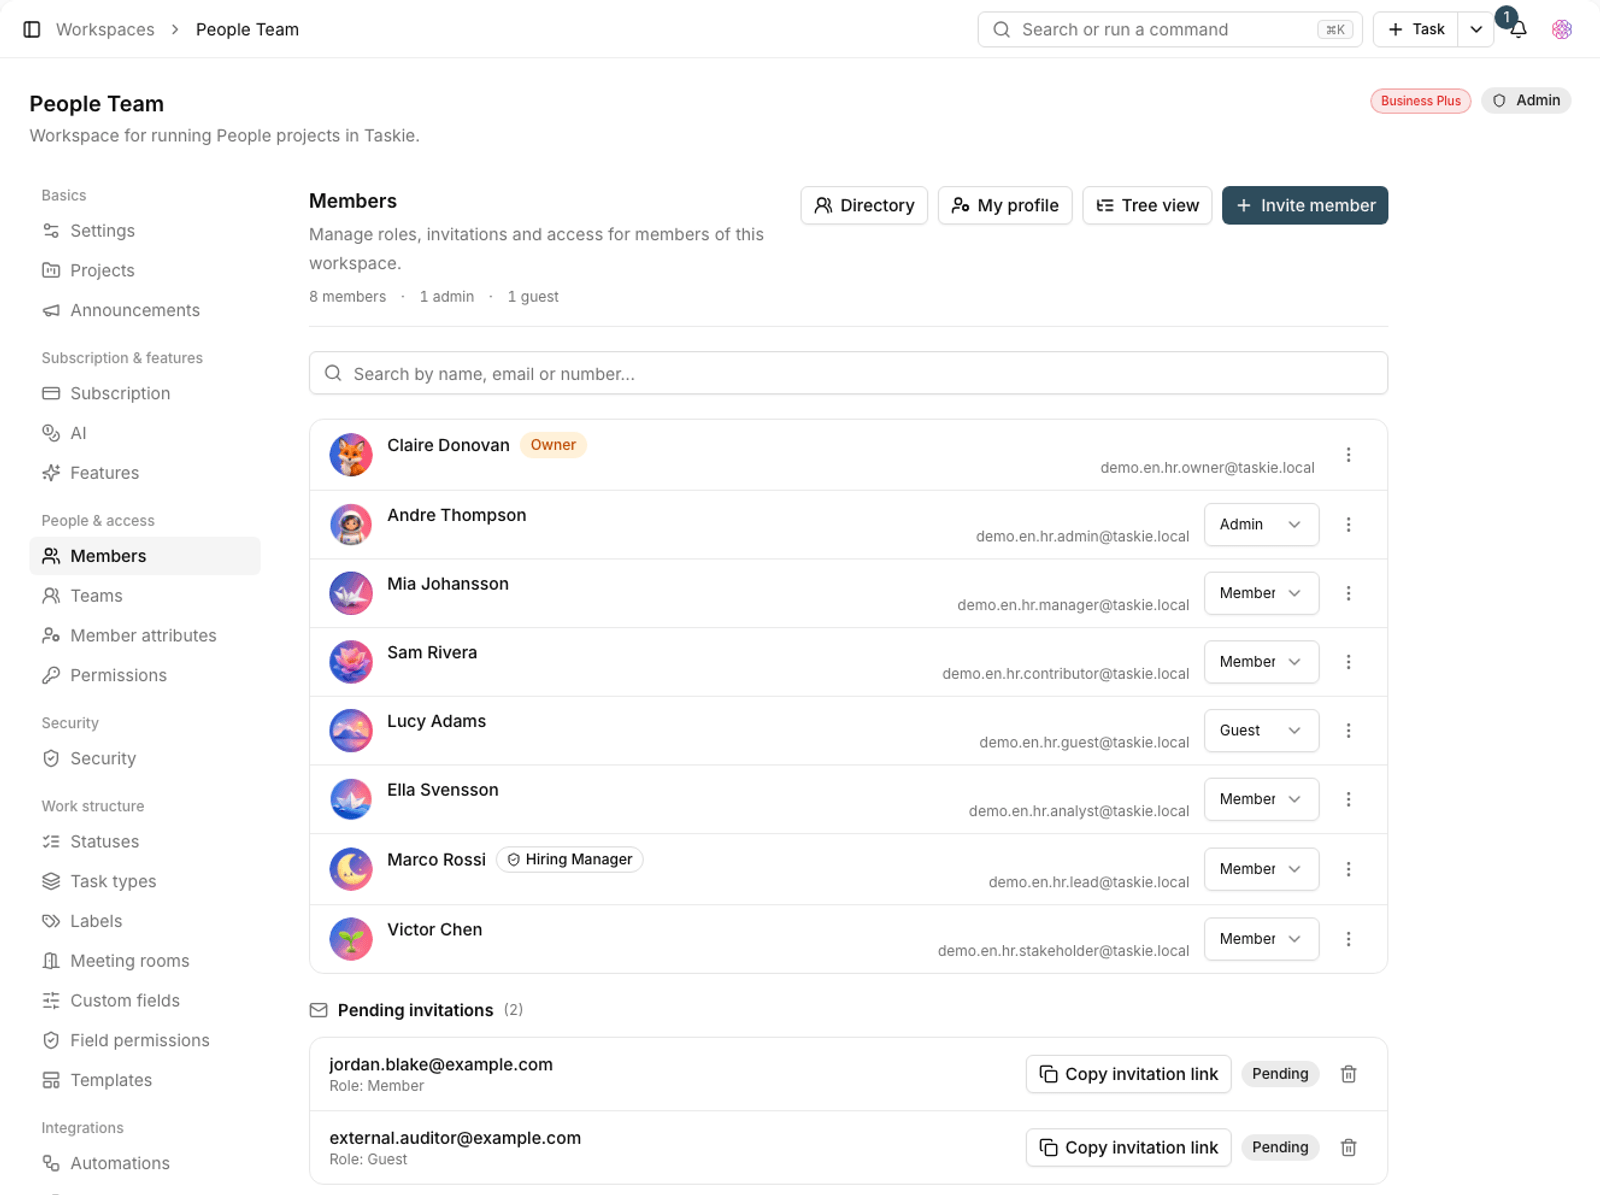1600x1195 pixels.
Task: Open Subscription settings in sidebar
Action: pos(145,394)
